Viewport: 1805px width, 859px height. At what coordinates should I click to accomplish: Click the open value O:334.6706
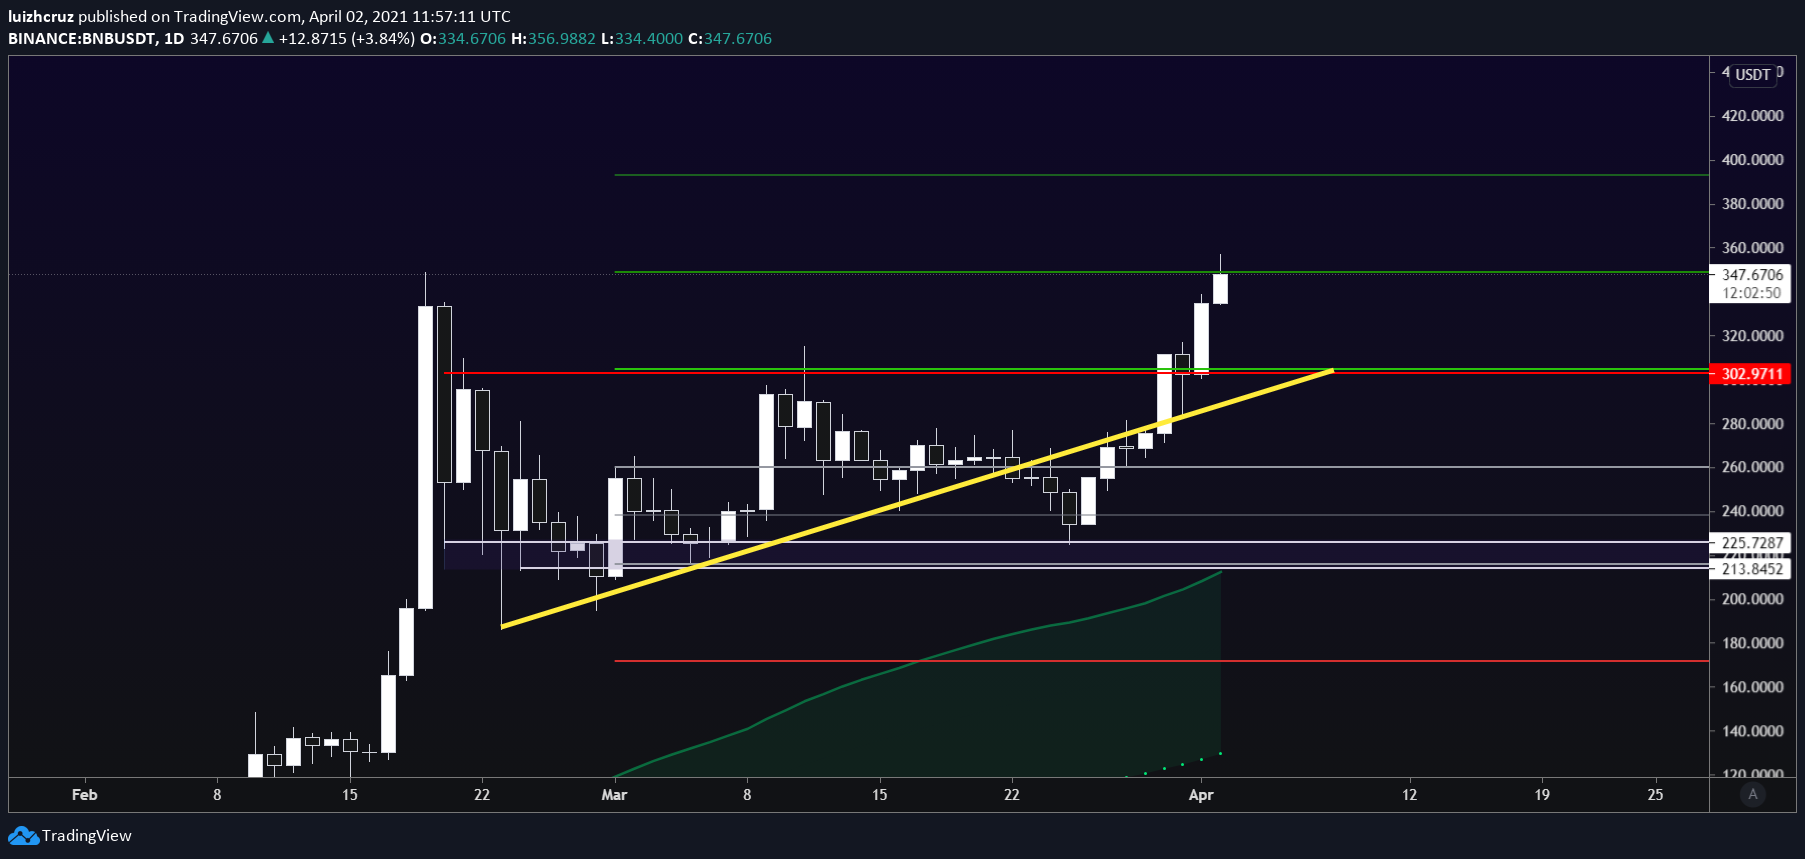click(463, 38)
